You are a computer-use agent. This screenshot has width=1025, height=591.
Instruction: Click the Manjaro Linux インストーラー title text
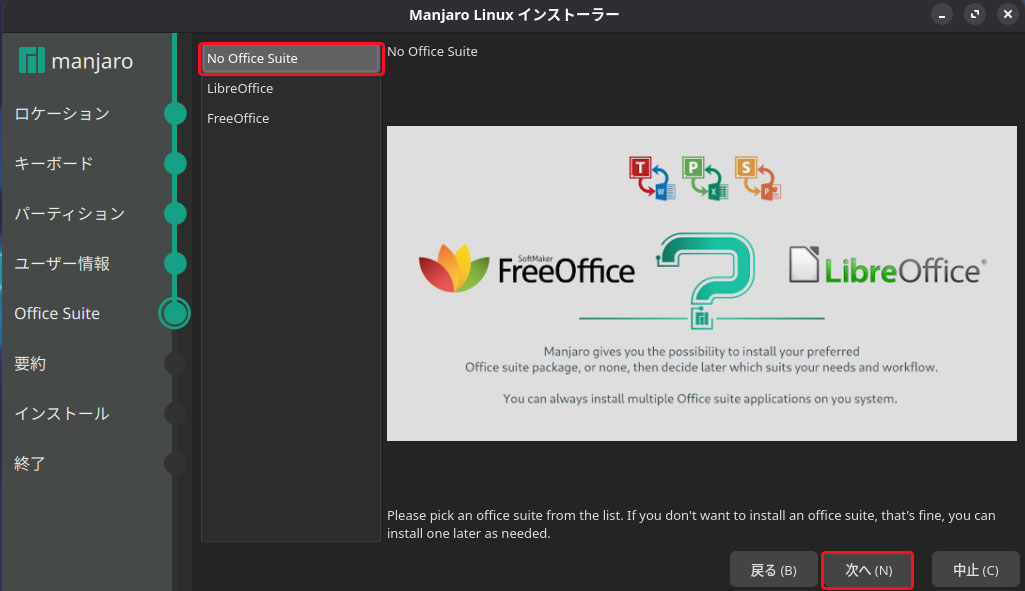(514, 14)
